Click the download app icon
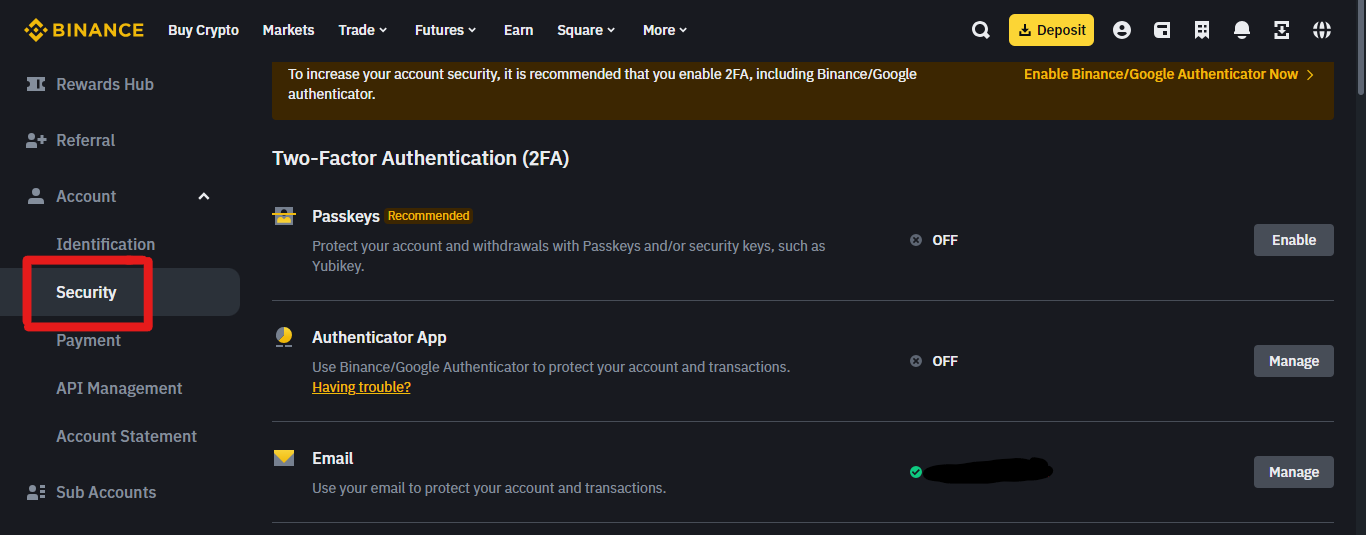 coord(1282,30)
